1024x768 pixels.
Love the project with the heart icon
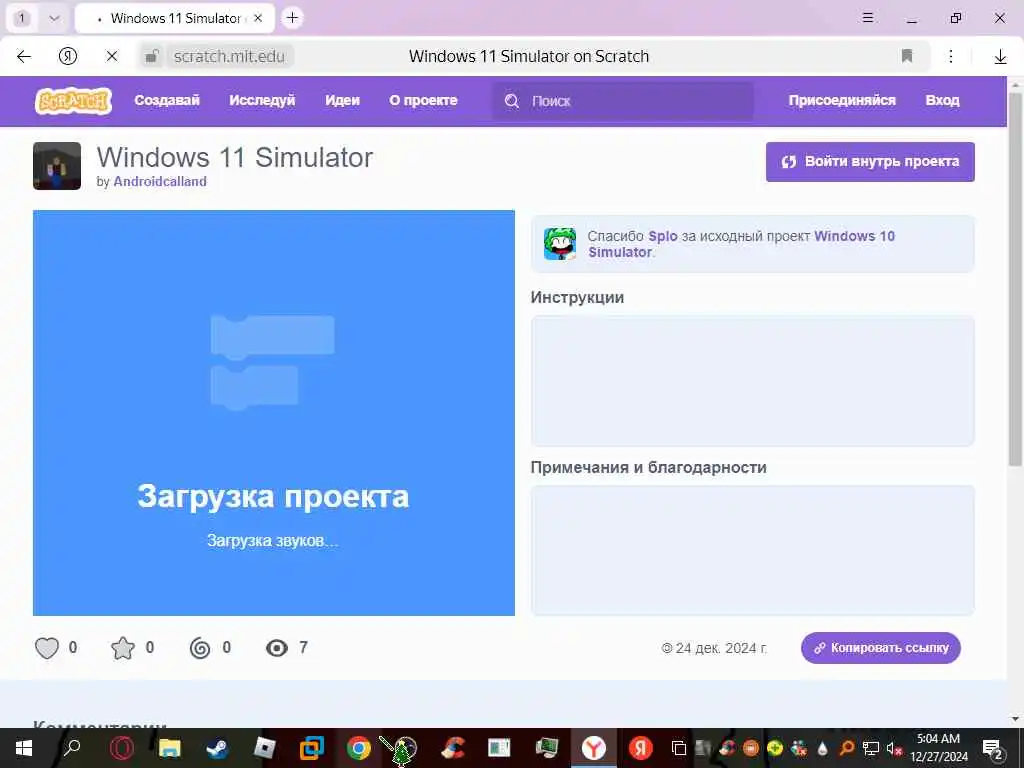[x=46, y=648]
